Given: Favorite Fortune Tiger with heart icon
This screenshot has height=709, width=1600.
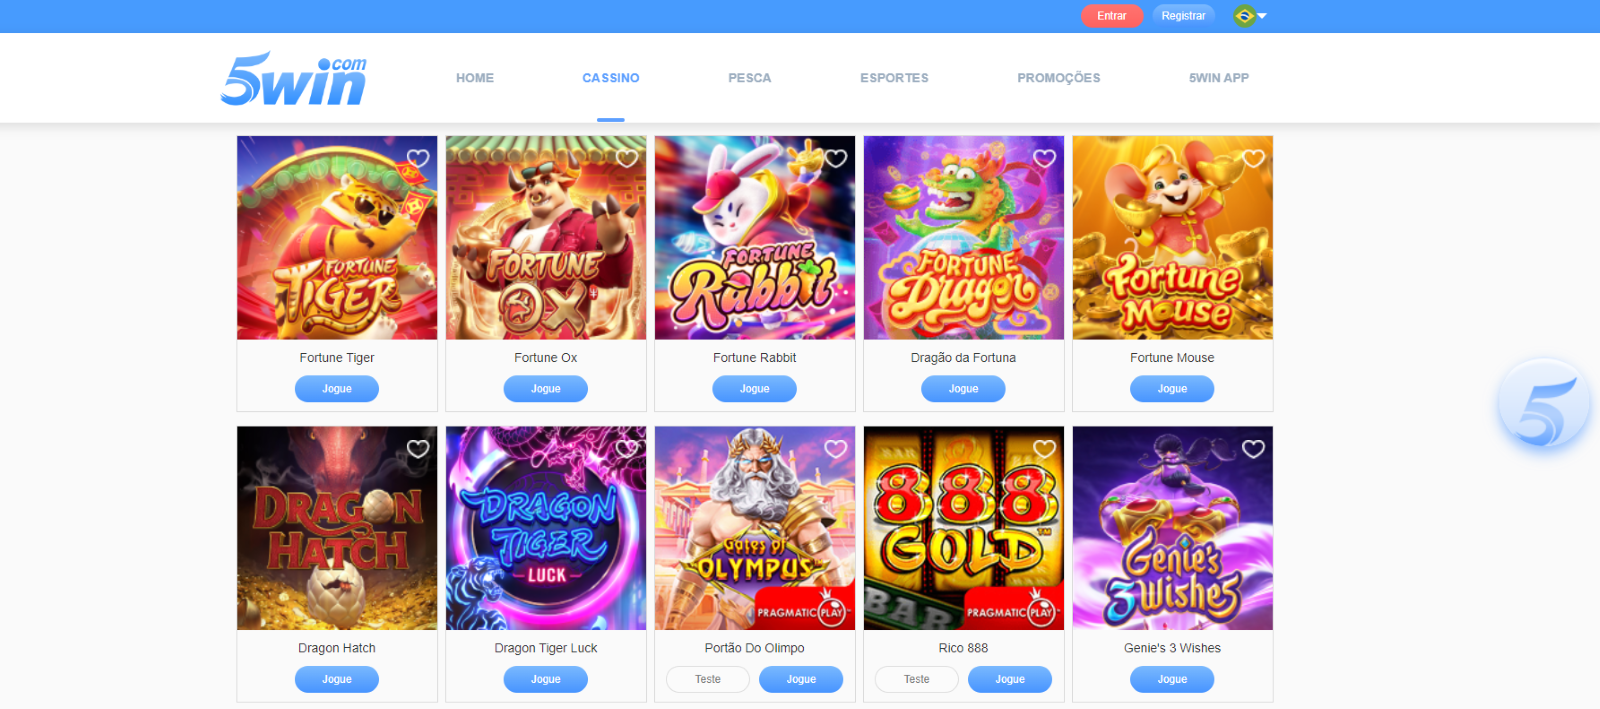Looking at the screenshot, I should click(418, 158).
